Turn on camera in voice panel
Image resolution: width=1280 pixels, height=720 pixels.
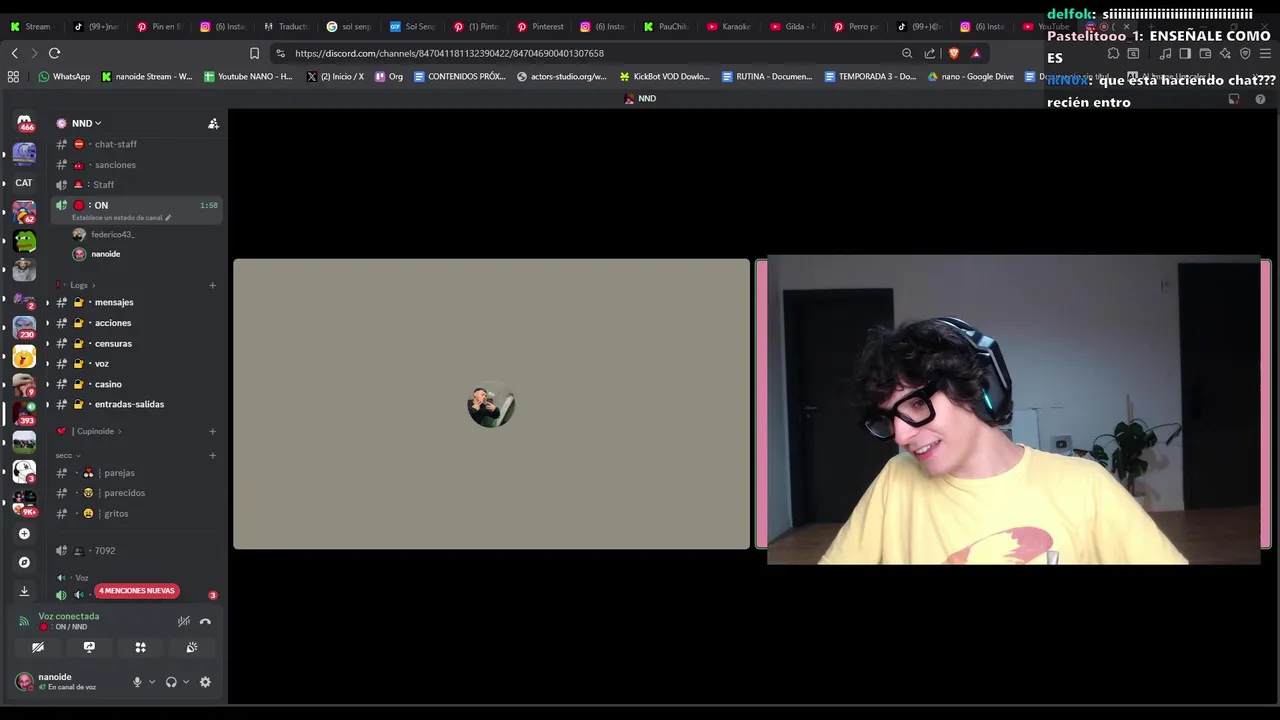(x=38, y=648)
